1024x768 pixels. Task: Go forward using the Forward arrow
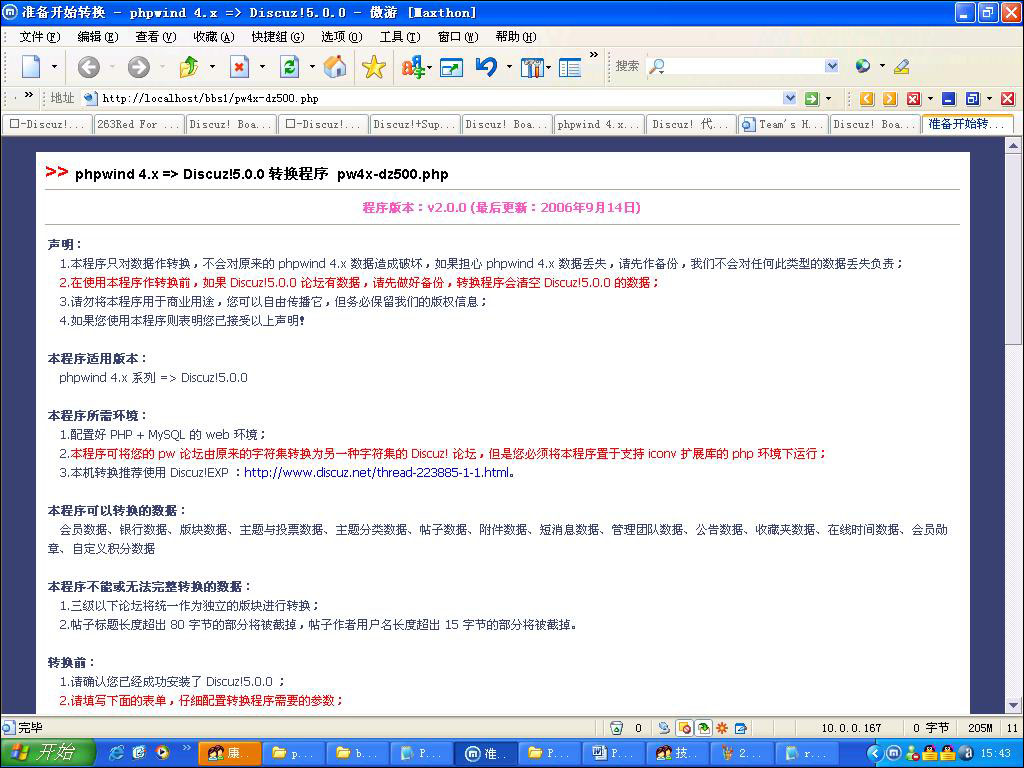pos(138,67)
